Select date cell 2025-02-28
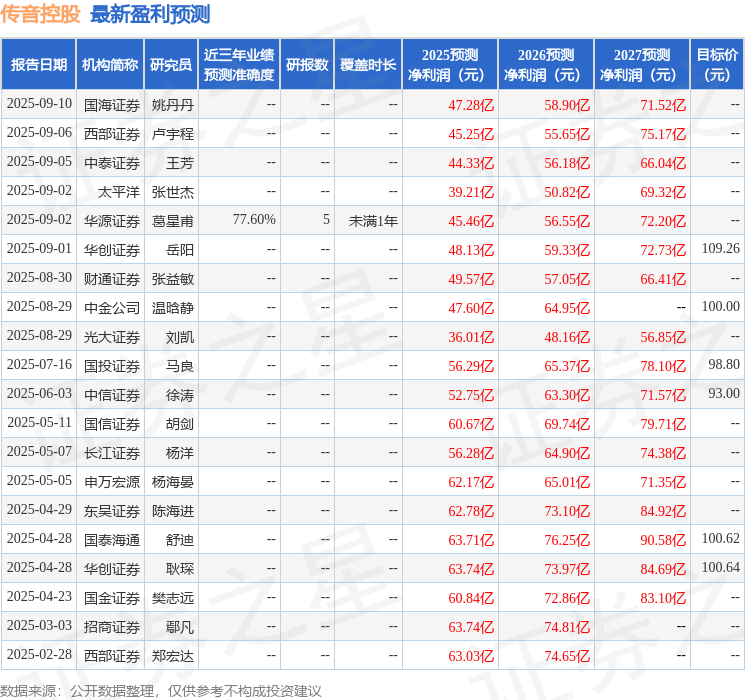745x700 pixels. [x=39, y=654]
